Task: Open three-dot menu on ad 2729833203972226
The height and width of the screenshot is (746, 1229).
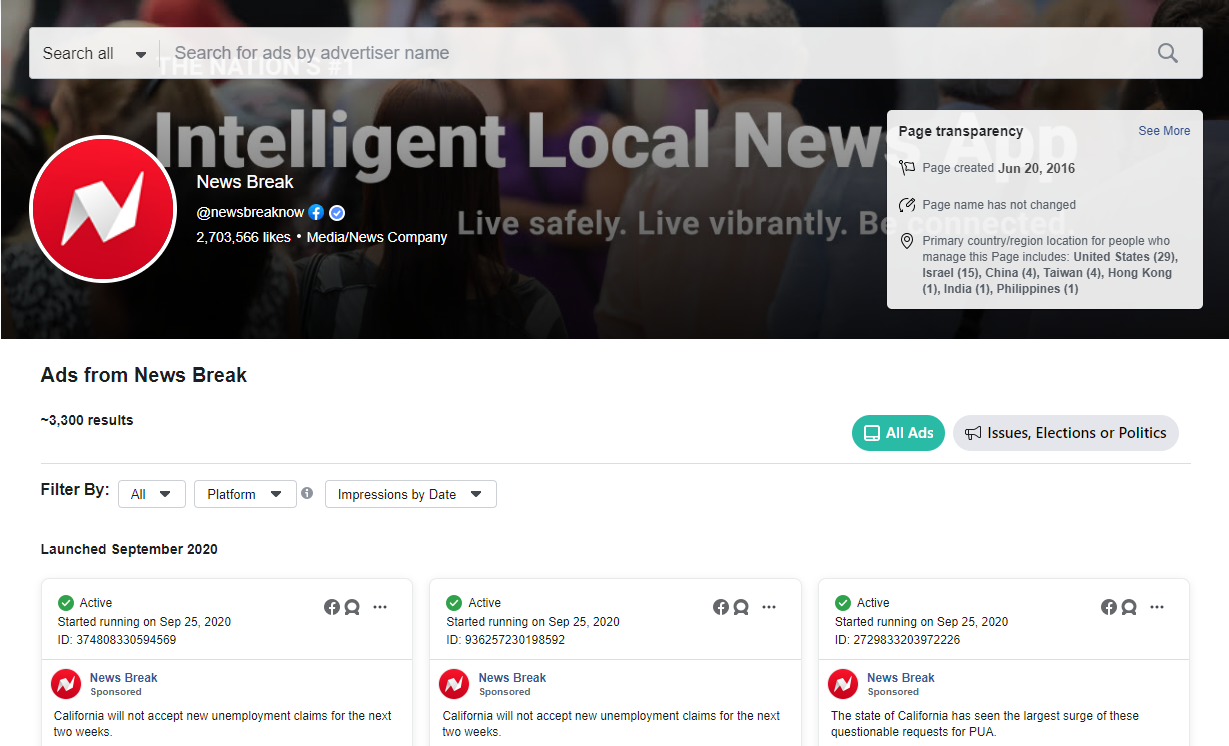Action: [1157, 607]
